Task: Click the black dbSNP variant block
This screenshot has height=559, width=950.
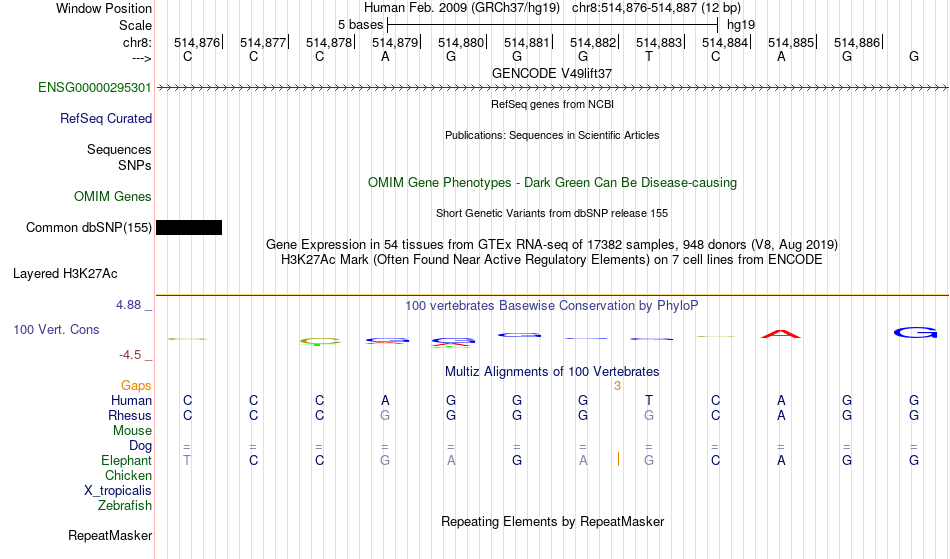Action: pos(189,228)
